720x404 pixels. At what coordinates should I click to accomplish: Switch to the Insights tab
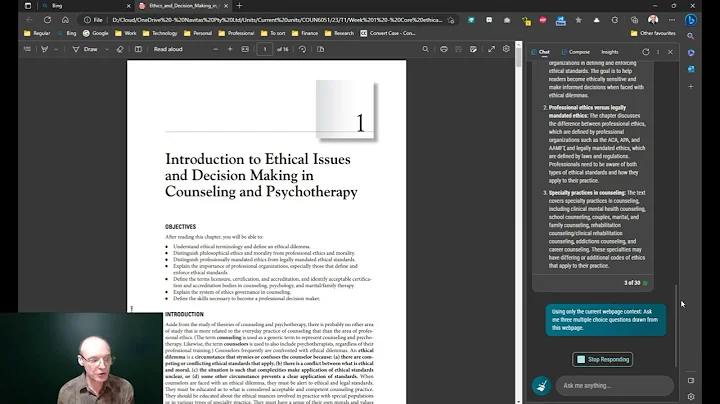(610, 52)
